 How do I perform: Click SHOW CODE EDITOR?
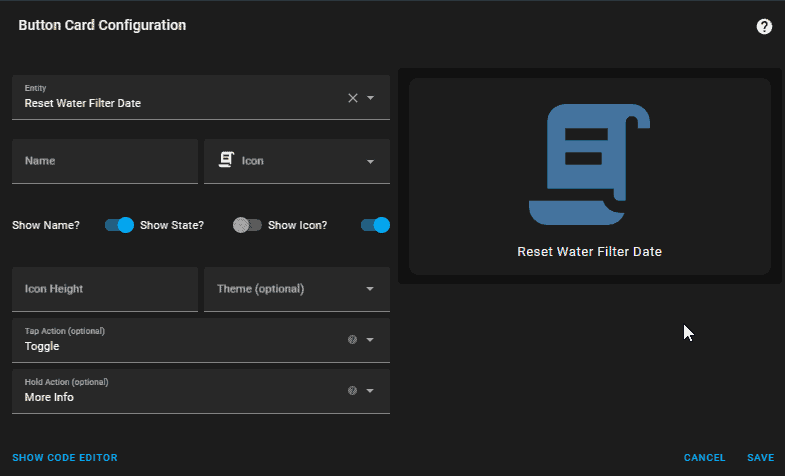click(x=65, y=457)
